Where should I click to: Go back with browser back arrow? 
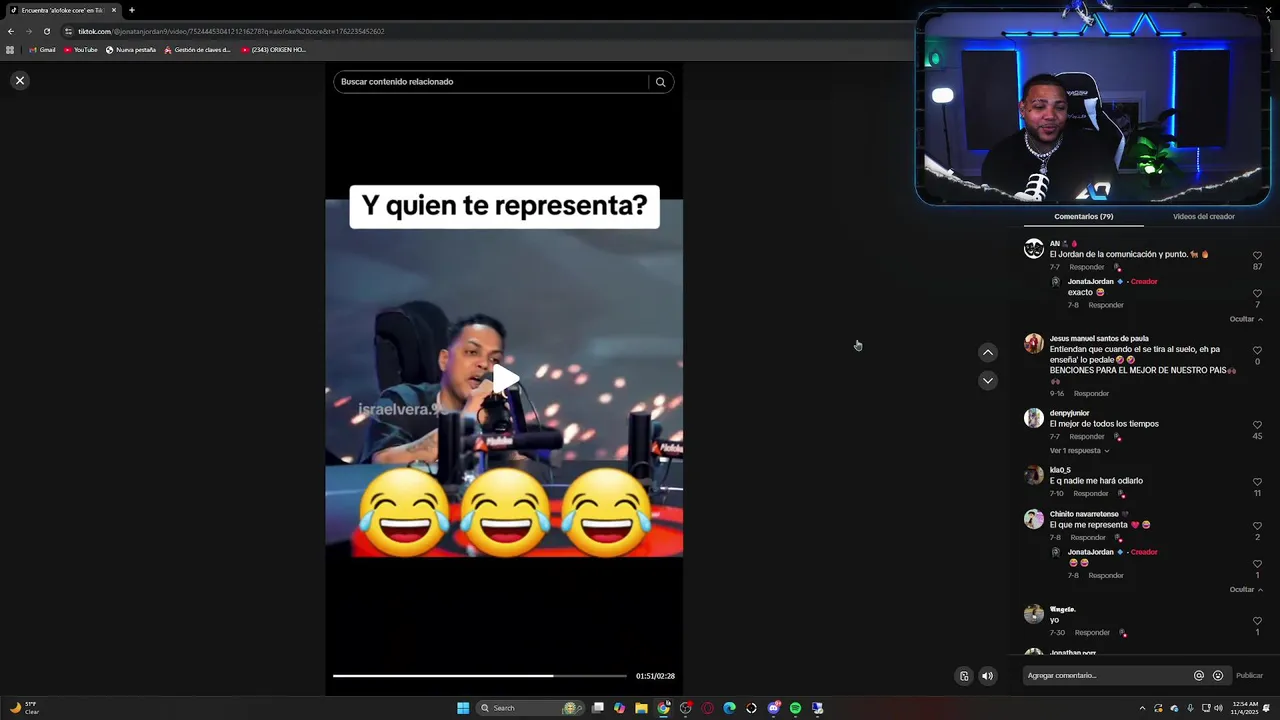point(10,31)
